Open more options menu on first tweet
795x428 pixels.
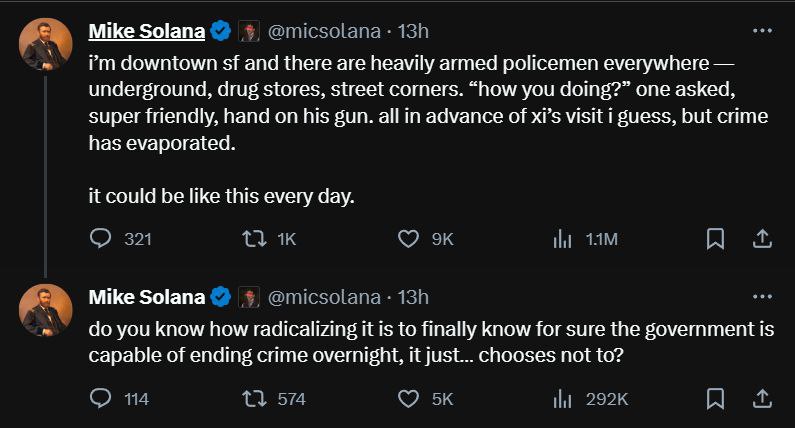click(x=762, y=31)
